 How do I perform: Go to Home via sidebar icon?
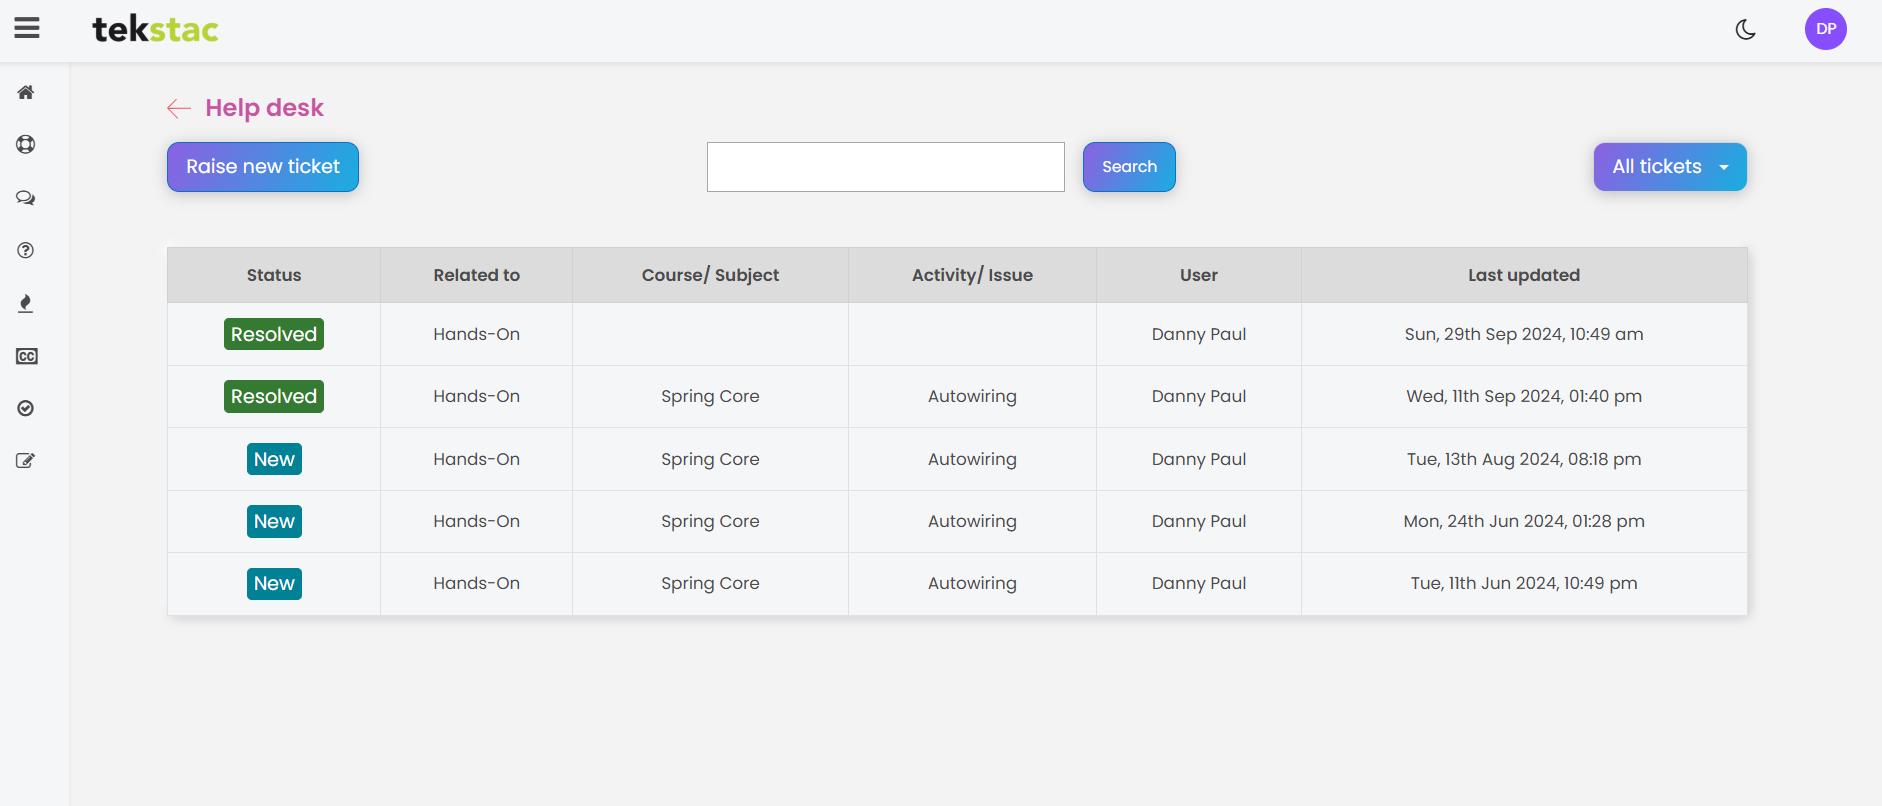click(x=26, y=93)
